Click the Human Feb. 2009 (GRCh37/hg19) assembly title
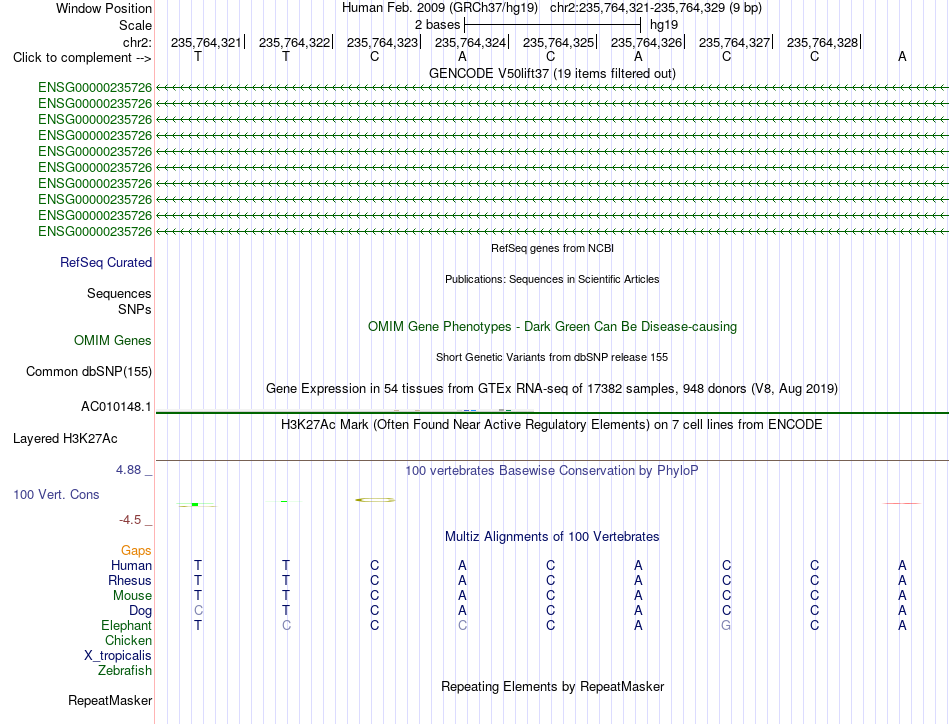Screen dimensions: 950x724 (x=440, y=8)
